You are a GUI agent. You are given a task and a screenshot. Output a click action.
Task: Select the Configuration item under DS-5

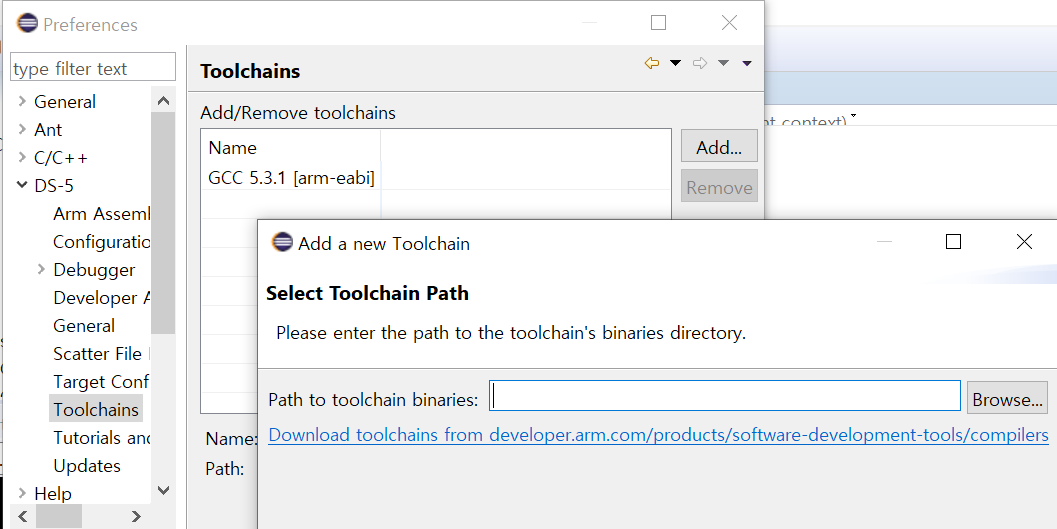pos(101,241)
